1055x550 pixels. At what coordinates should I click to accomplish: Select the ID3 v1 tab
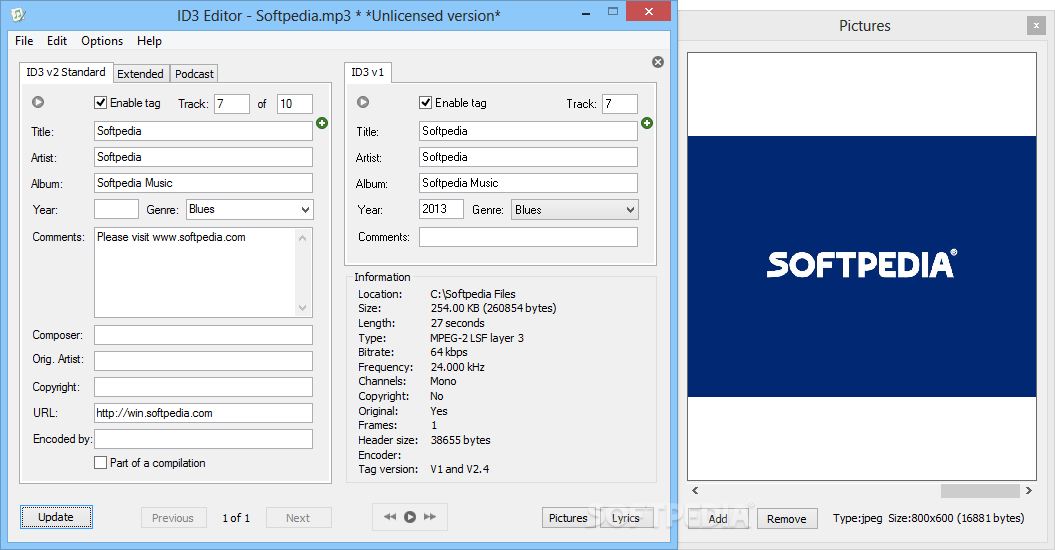point(368,72)
